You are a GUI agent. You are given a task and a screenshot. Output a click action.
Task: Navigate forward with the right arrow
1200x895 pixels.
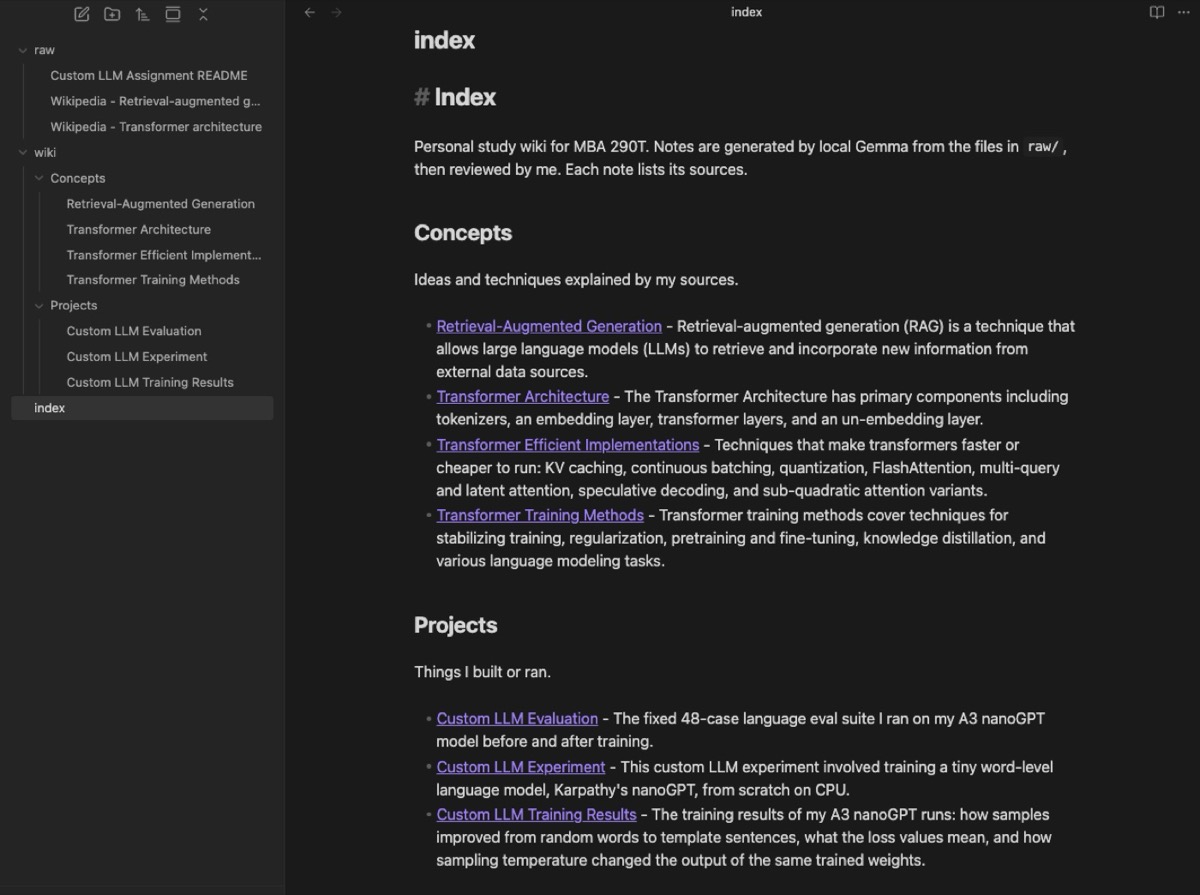(337, 12)
